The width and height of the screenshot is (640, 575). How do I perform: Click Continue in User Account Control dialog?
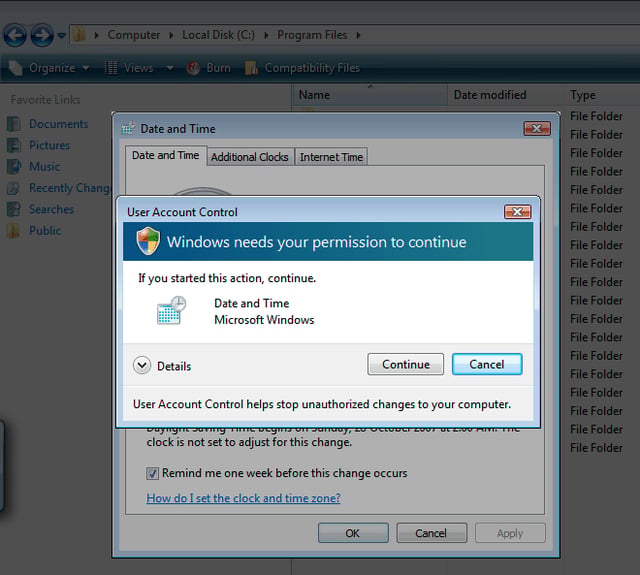pos(405,364)
